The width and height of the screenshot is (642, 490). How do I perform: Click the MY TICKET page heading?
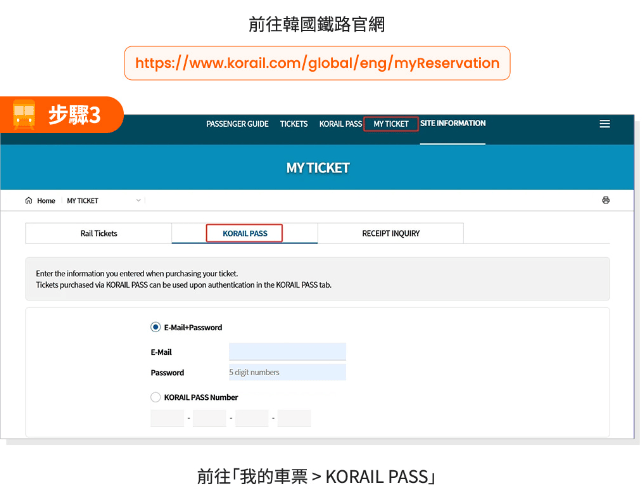click(318, 168)
